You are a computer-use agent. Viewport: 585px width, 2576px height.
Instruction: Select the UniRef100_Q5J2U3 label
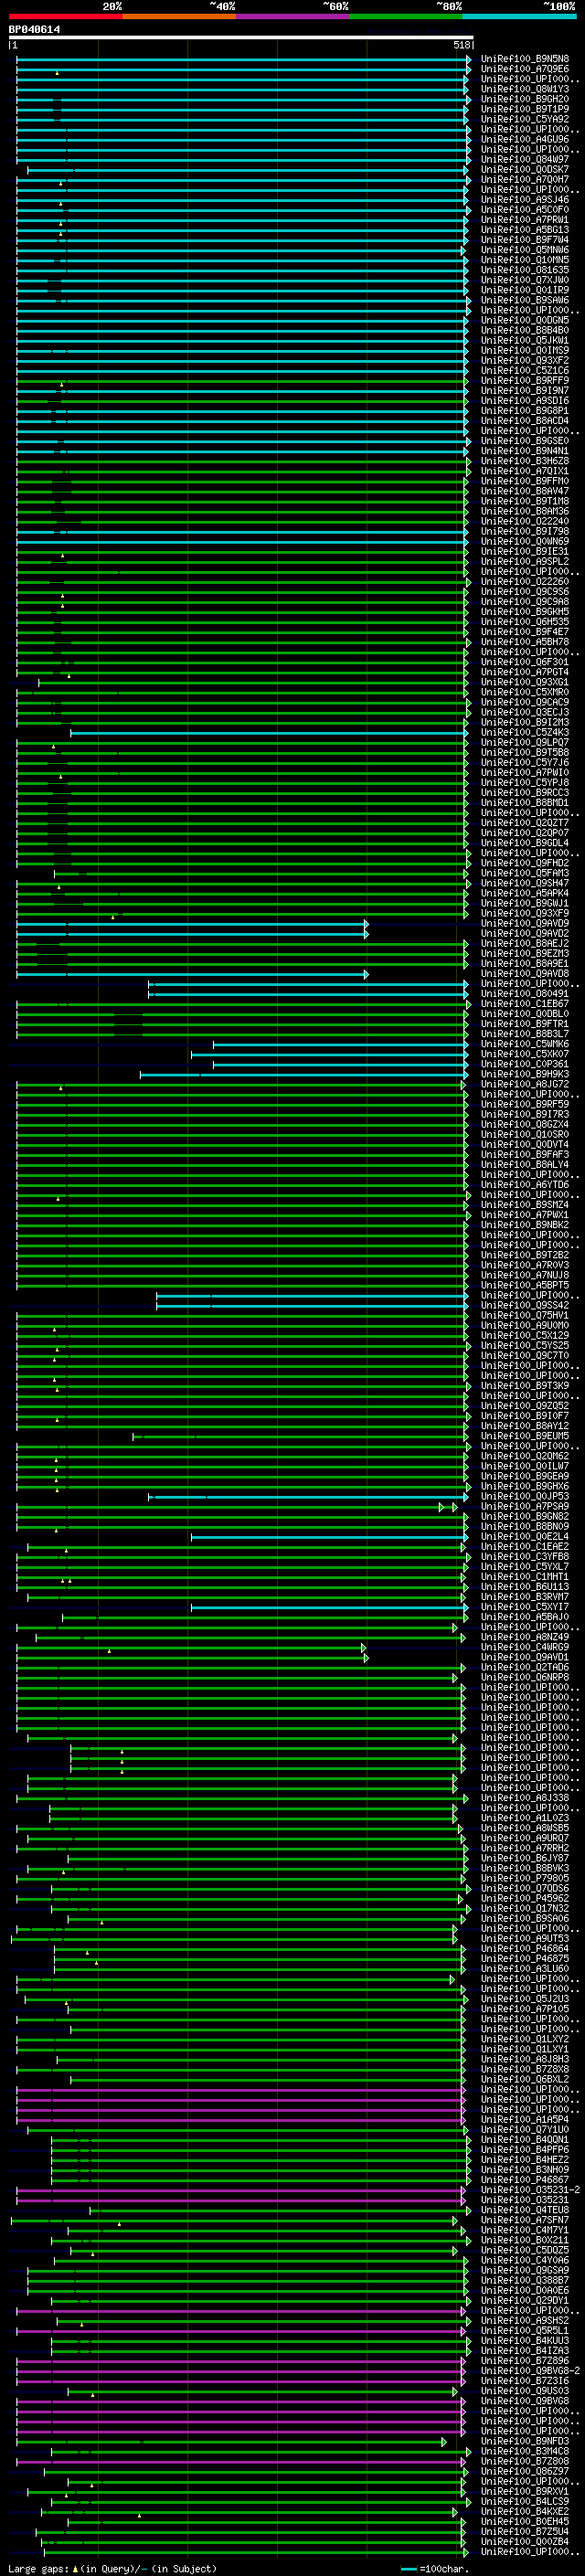click(524, 1999)
